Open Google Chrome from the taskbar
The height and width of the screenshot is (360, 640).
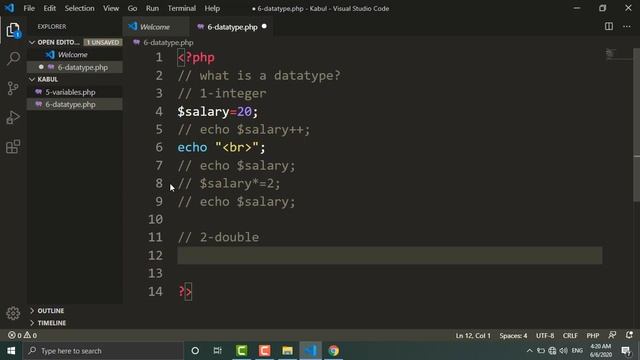333,351
